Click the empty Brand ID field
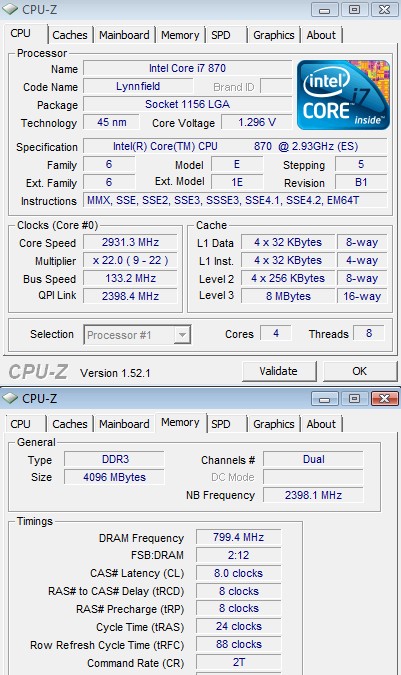This screenshot has width=401, height=675. (x=276, y=87)
